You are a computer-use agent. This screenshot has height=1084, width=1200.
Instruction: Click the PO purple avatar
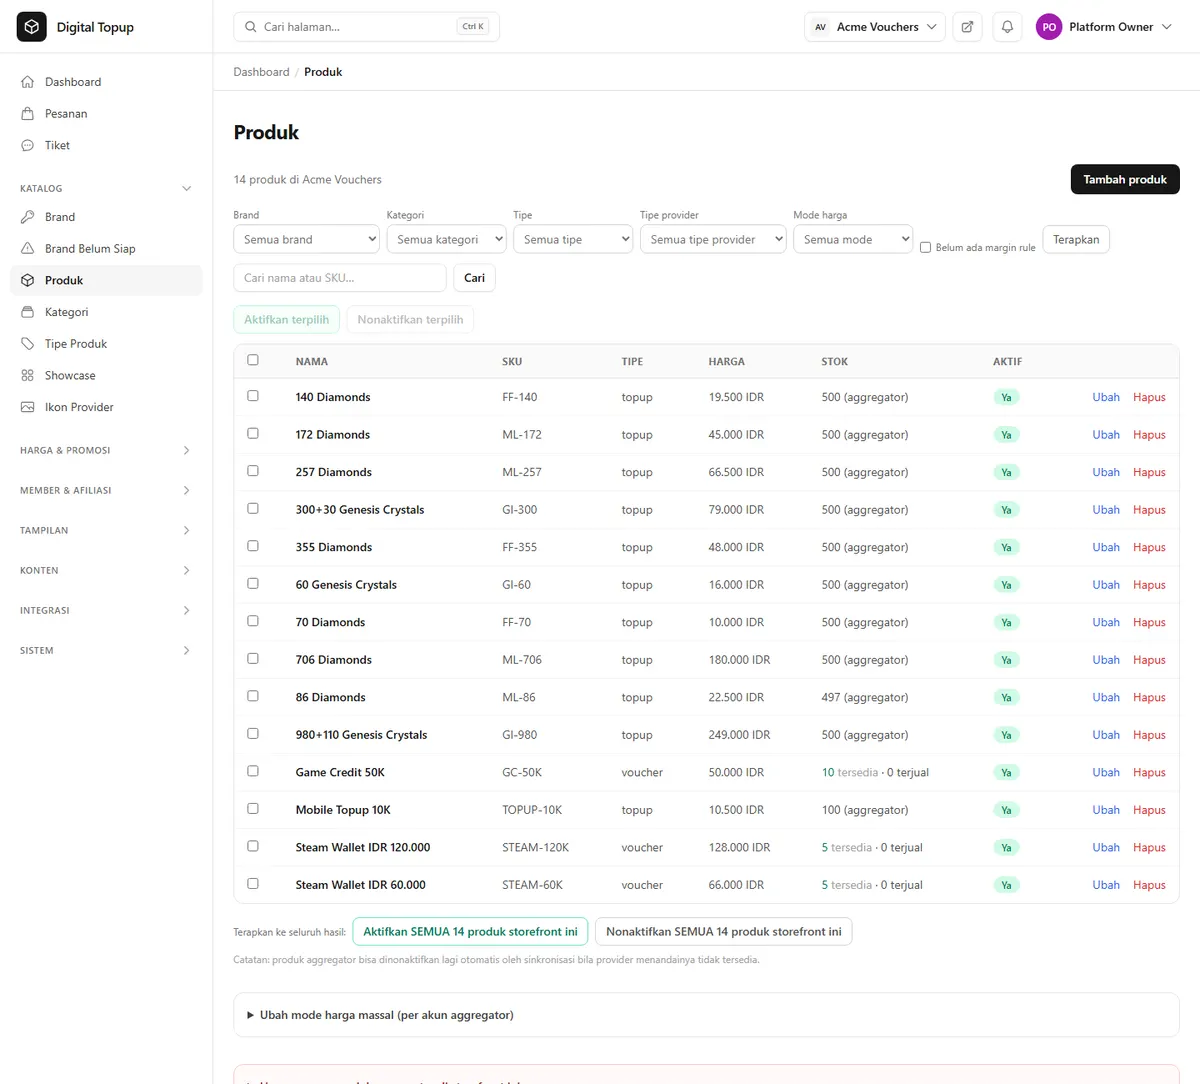(1049, 27)
